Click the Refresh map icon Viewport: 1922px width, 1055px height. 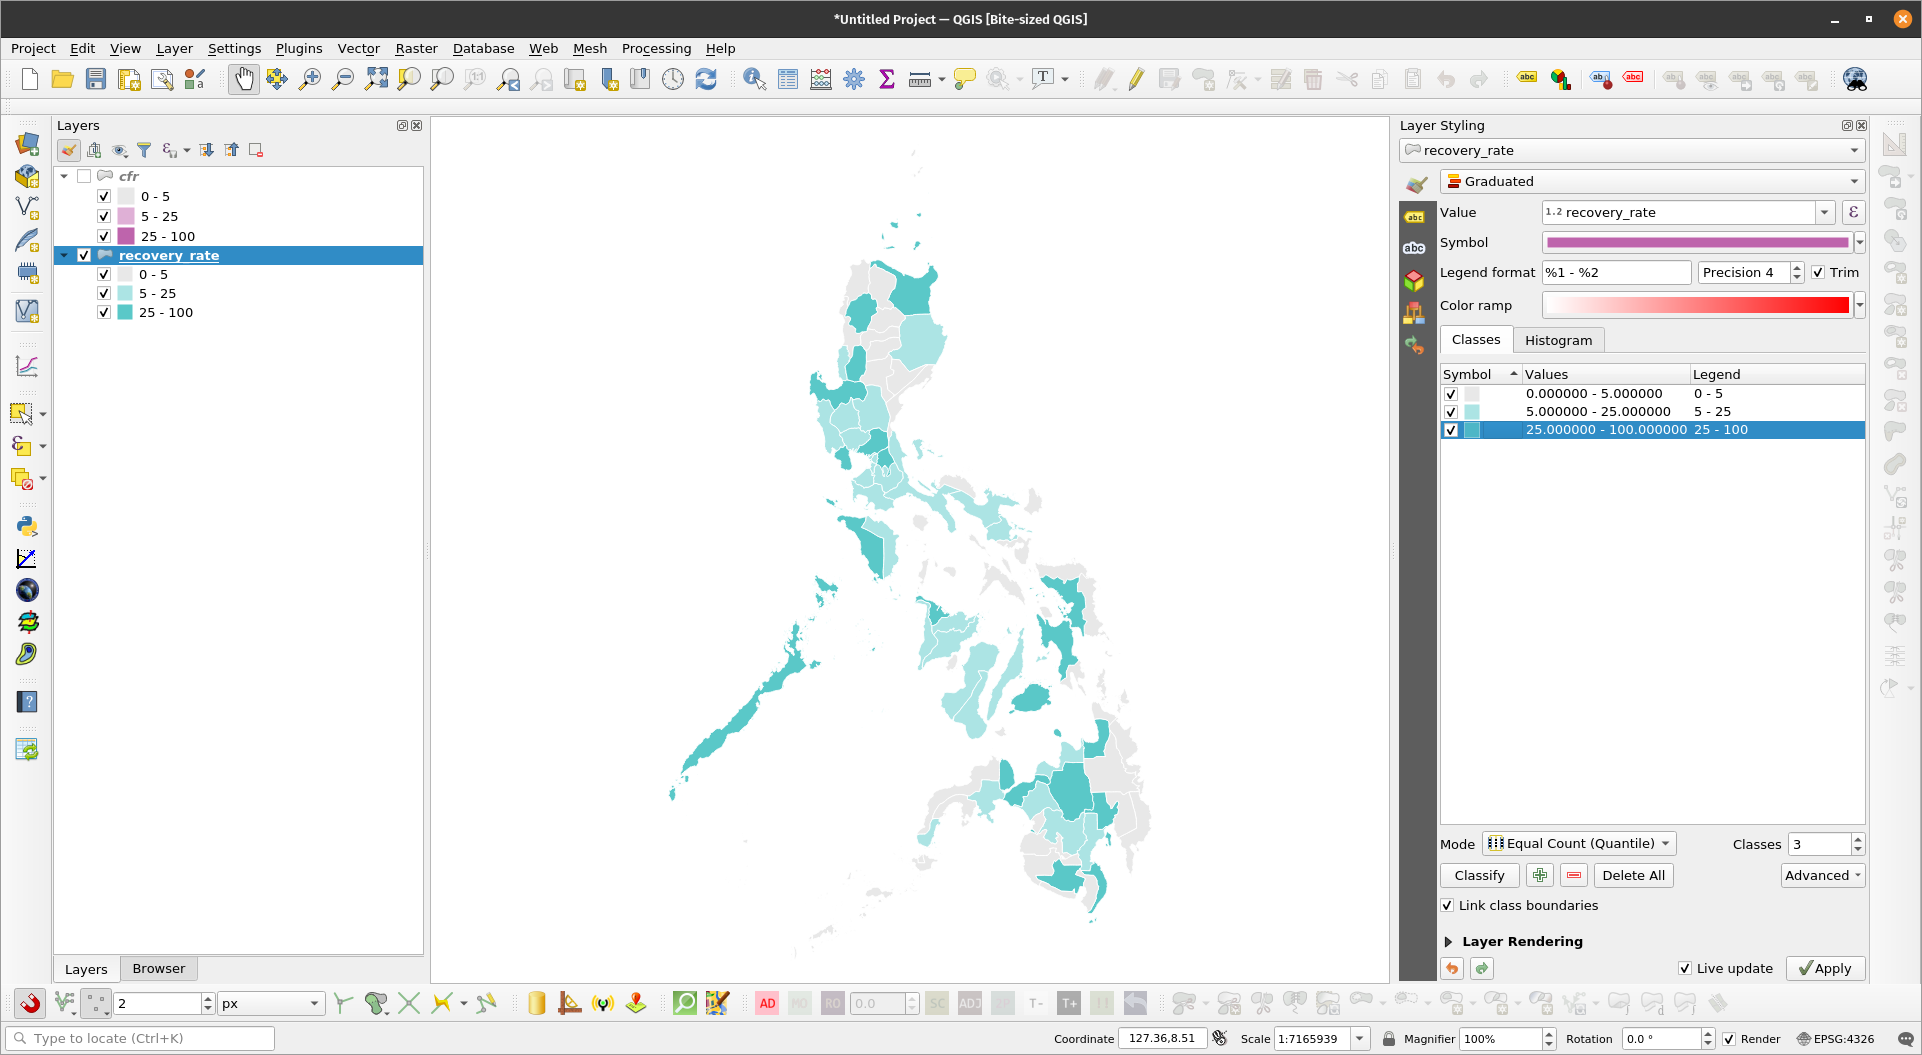[706, 79]
